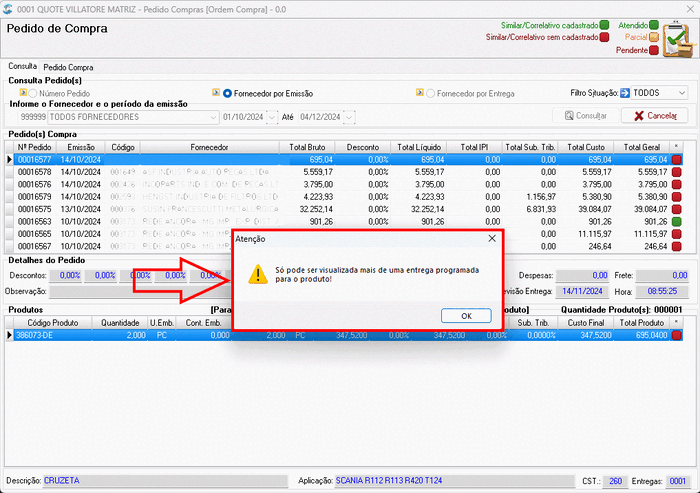Switch to the Consulta tab

pos(22,66)
